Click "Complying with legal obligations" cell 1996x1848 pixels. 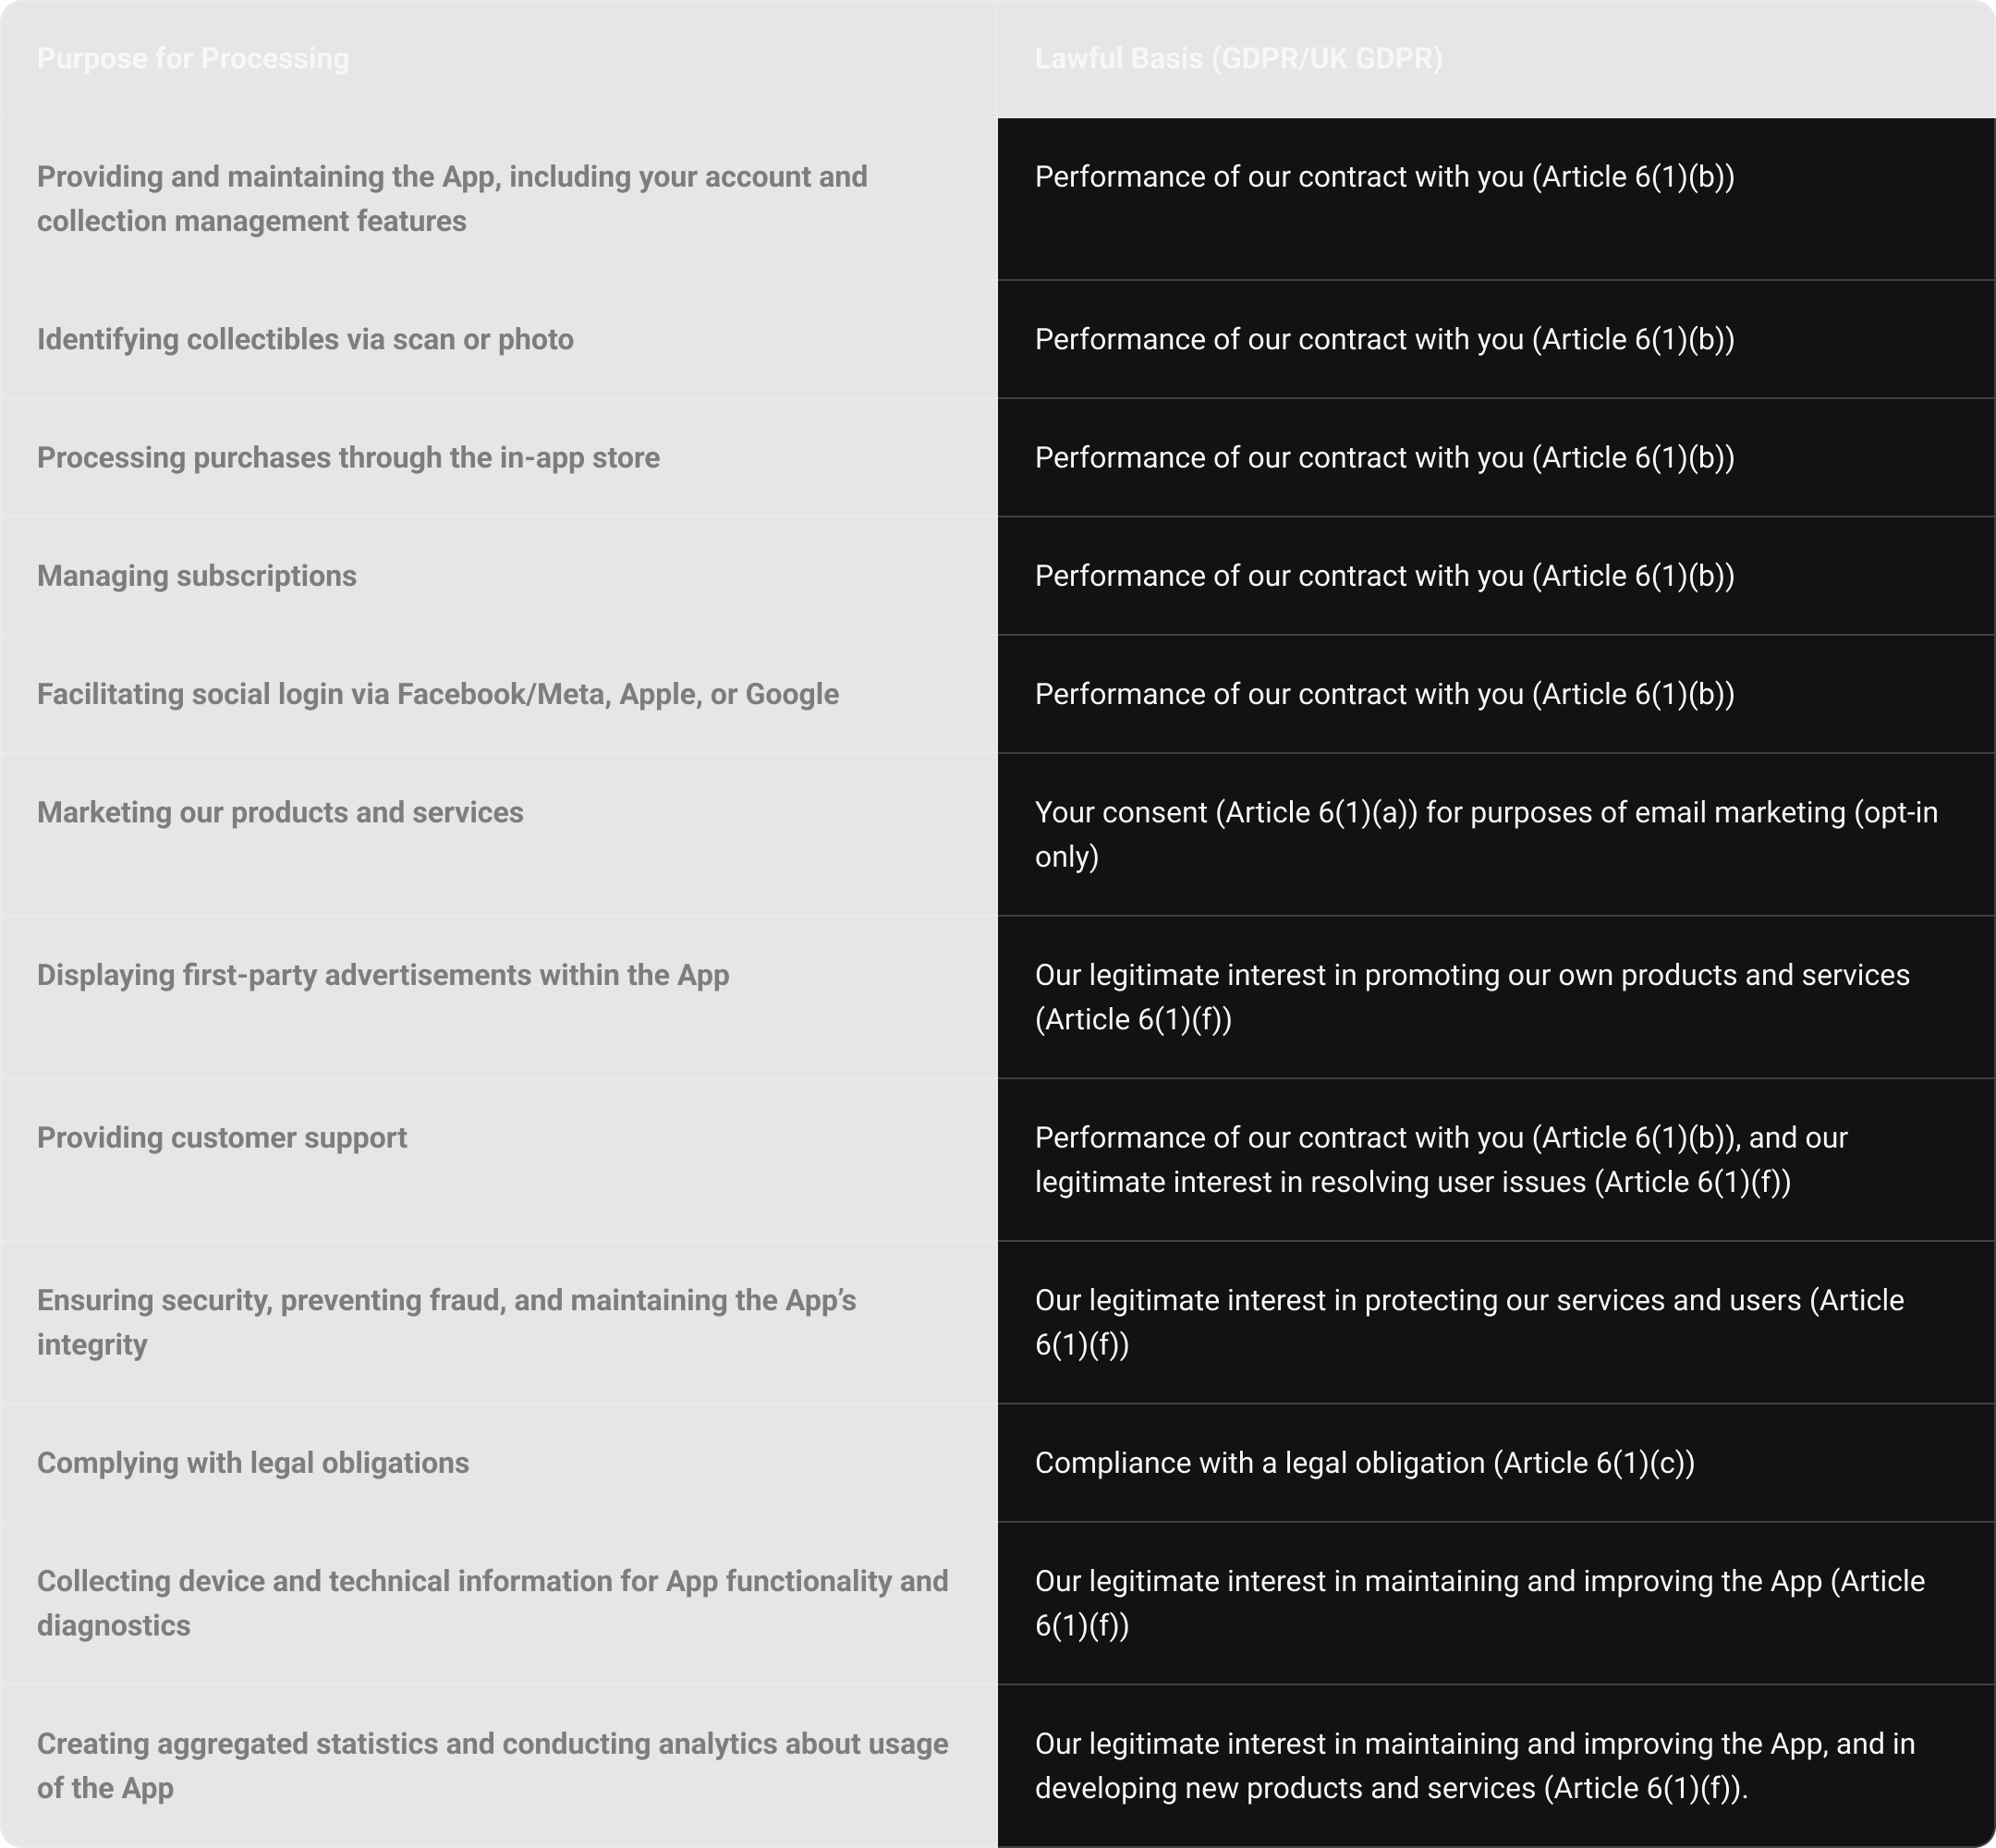(x=253, y=1463)
